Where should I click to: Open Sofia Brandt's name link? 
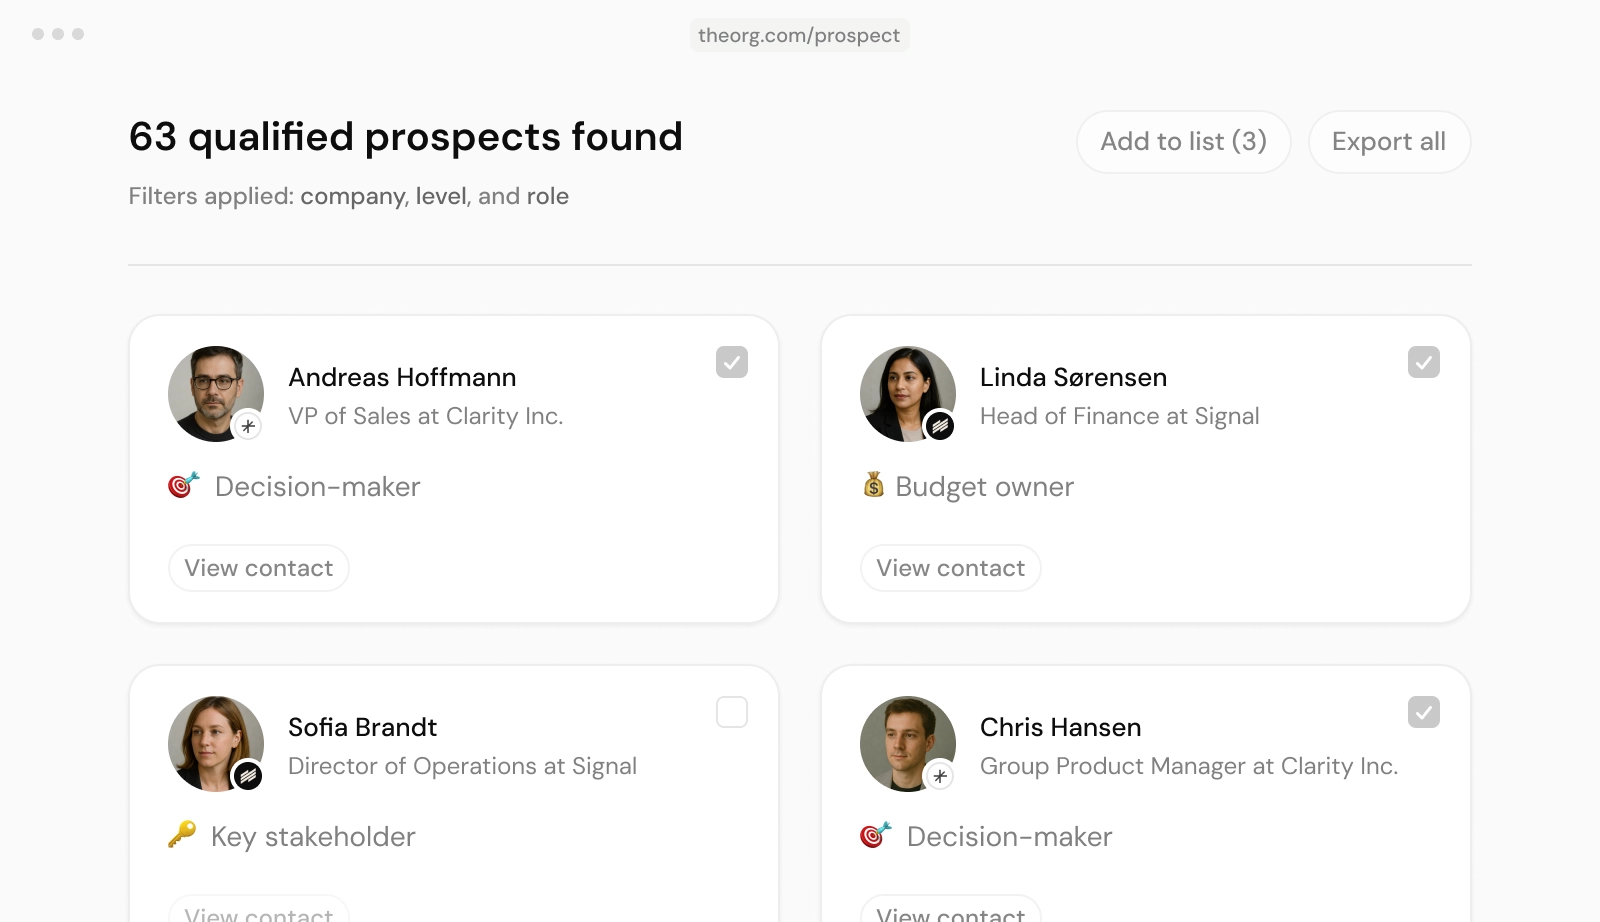[362, 727]
